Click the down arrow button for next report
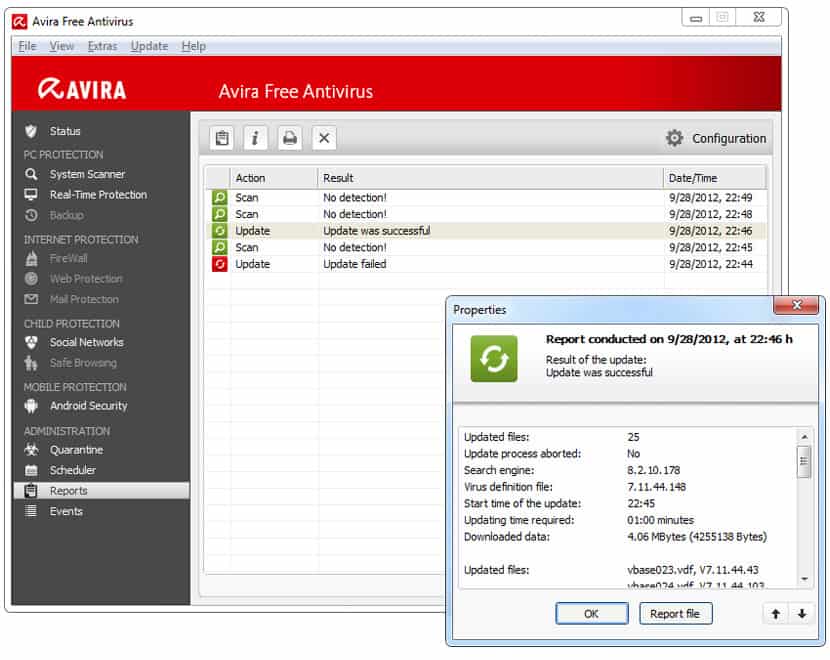Viewport: 830px width, 660px height. coord(801,614)
